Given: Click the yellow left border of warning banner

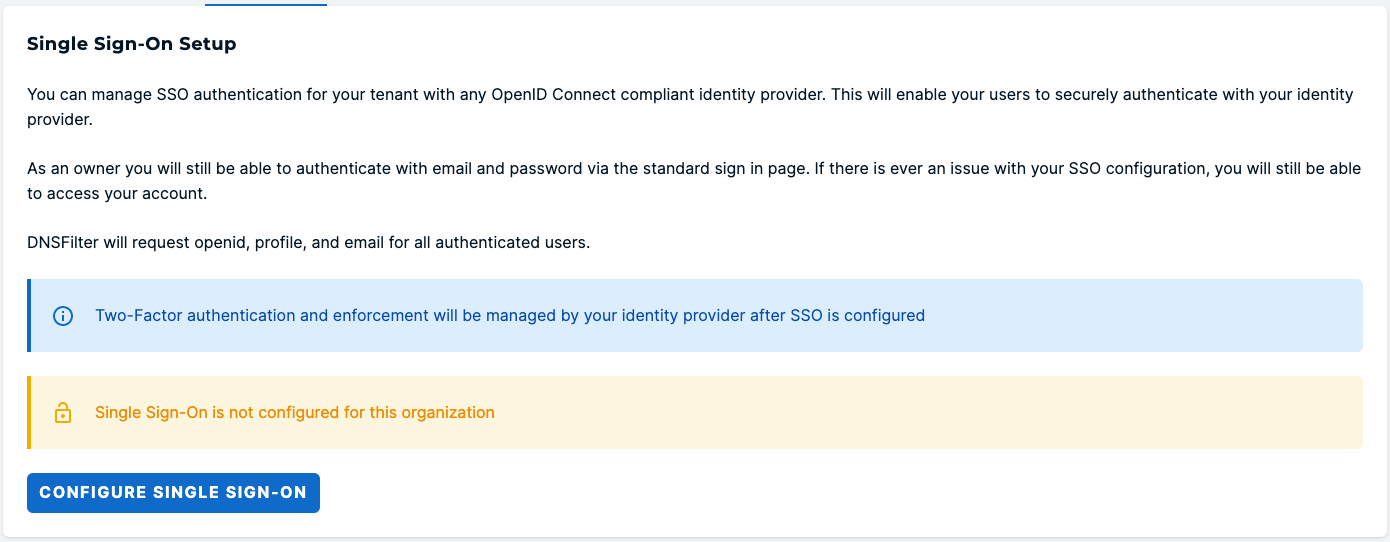Looking at the screenshot, I should click(29, 412).
